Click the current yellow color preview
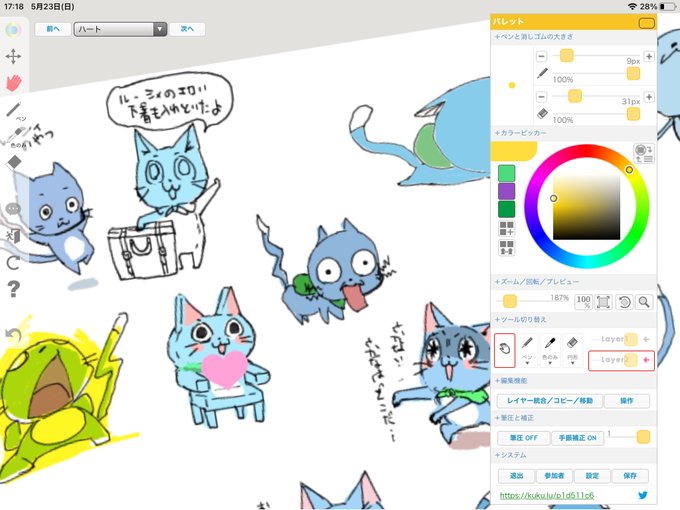Viewport: 680px width, 510px height. (514, 151)
